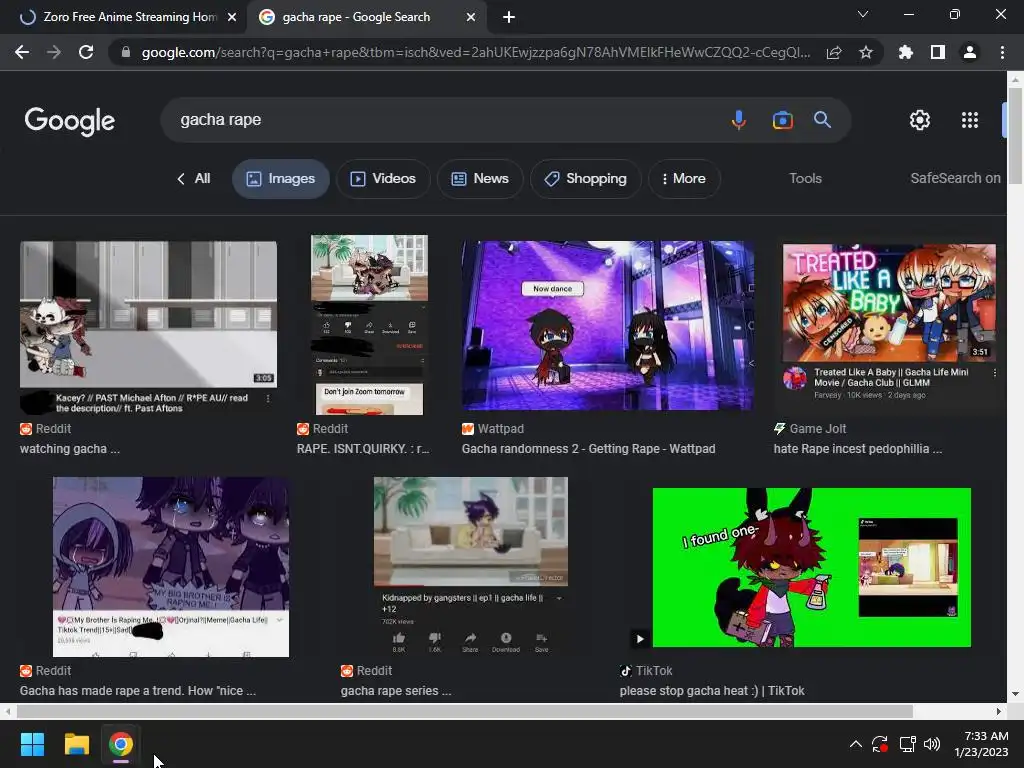Share this page via the address bar icon
This screenshot has height=768, width=1024.
(834, 52)
